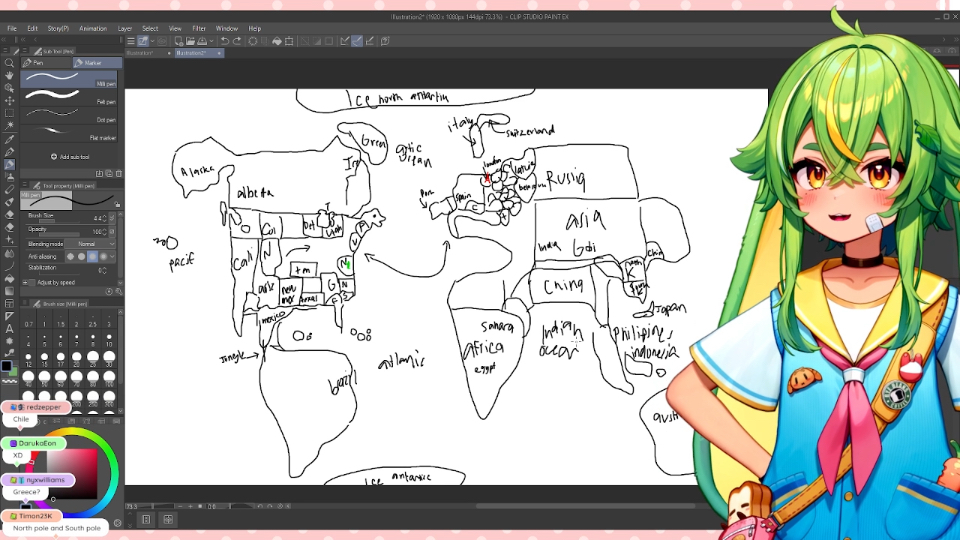The width and height of the screenshot is (960, 540).
Task: Toggle Adjust by speed checkbox
Action: [32, 282]
